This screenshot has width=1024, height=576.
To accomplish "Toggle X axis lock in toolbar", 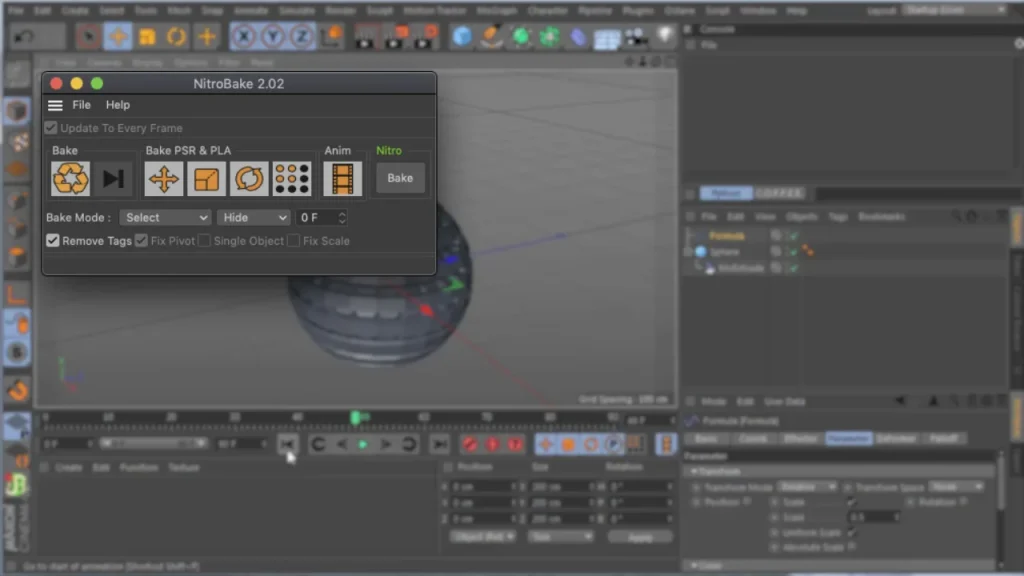I will (x=244, y=36).
